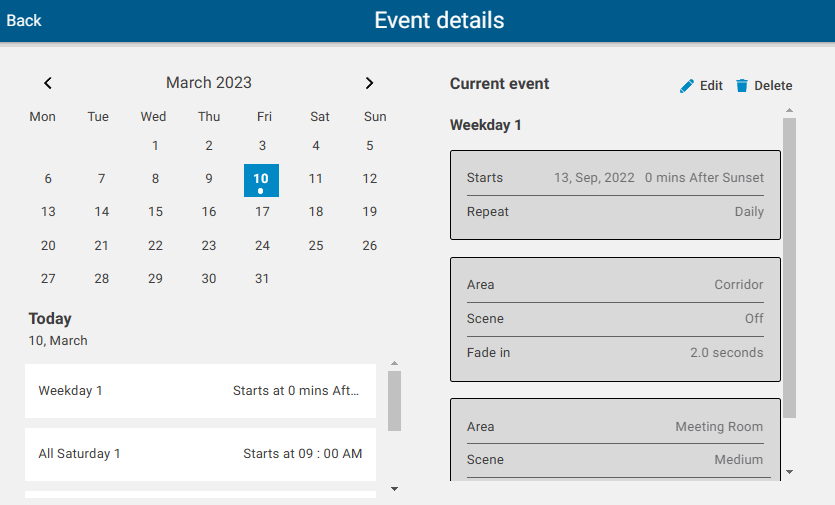Click the Scene Off row
Viewport: 835px width, 505px height.
click(615, 319)
